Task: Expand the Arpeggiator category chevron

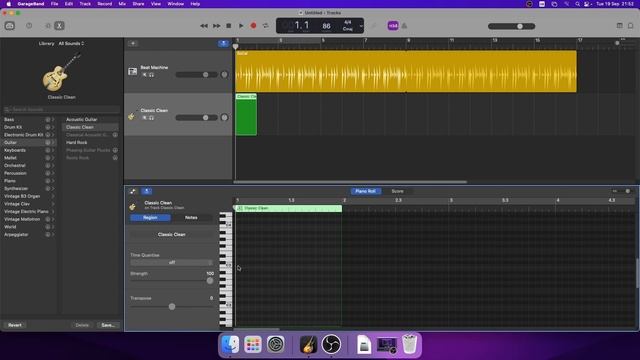Action: pos(53,235)
